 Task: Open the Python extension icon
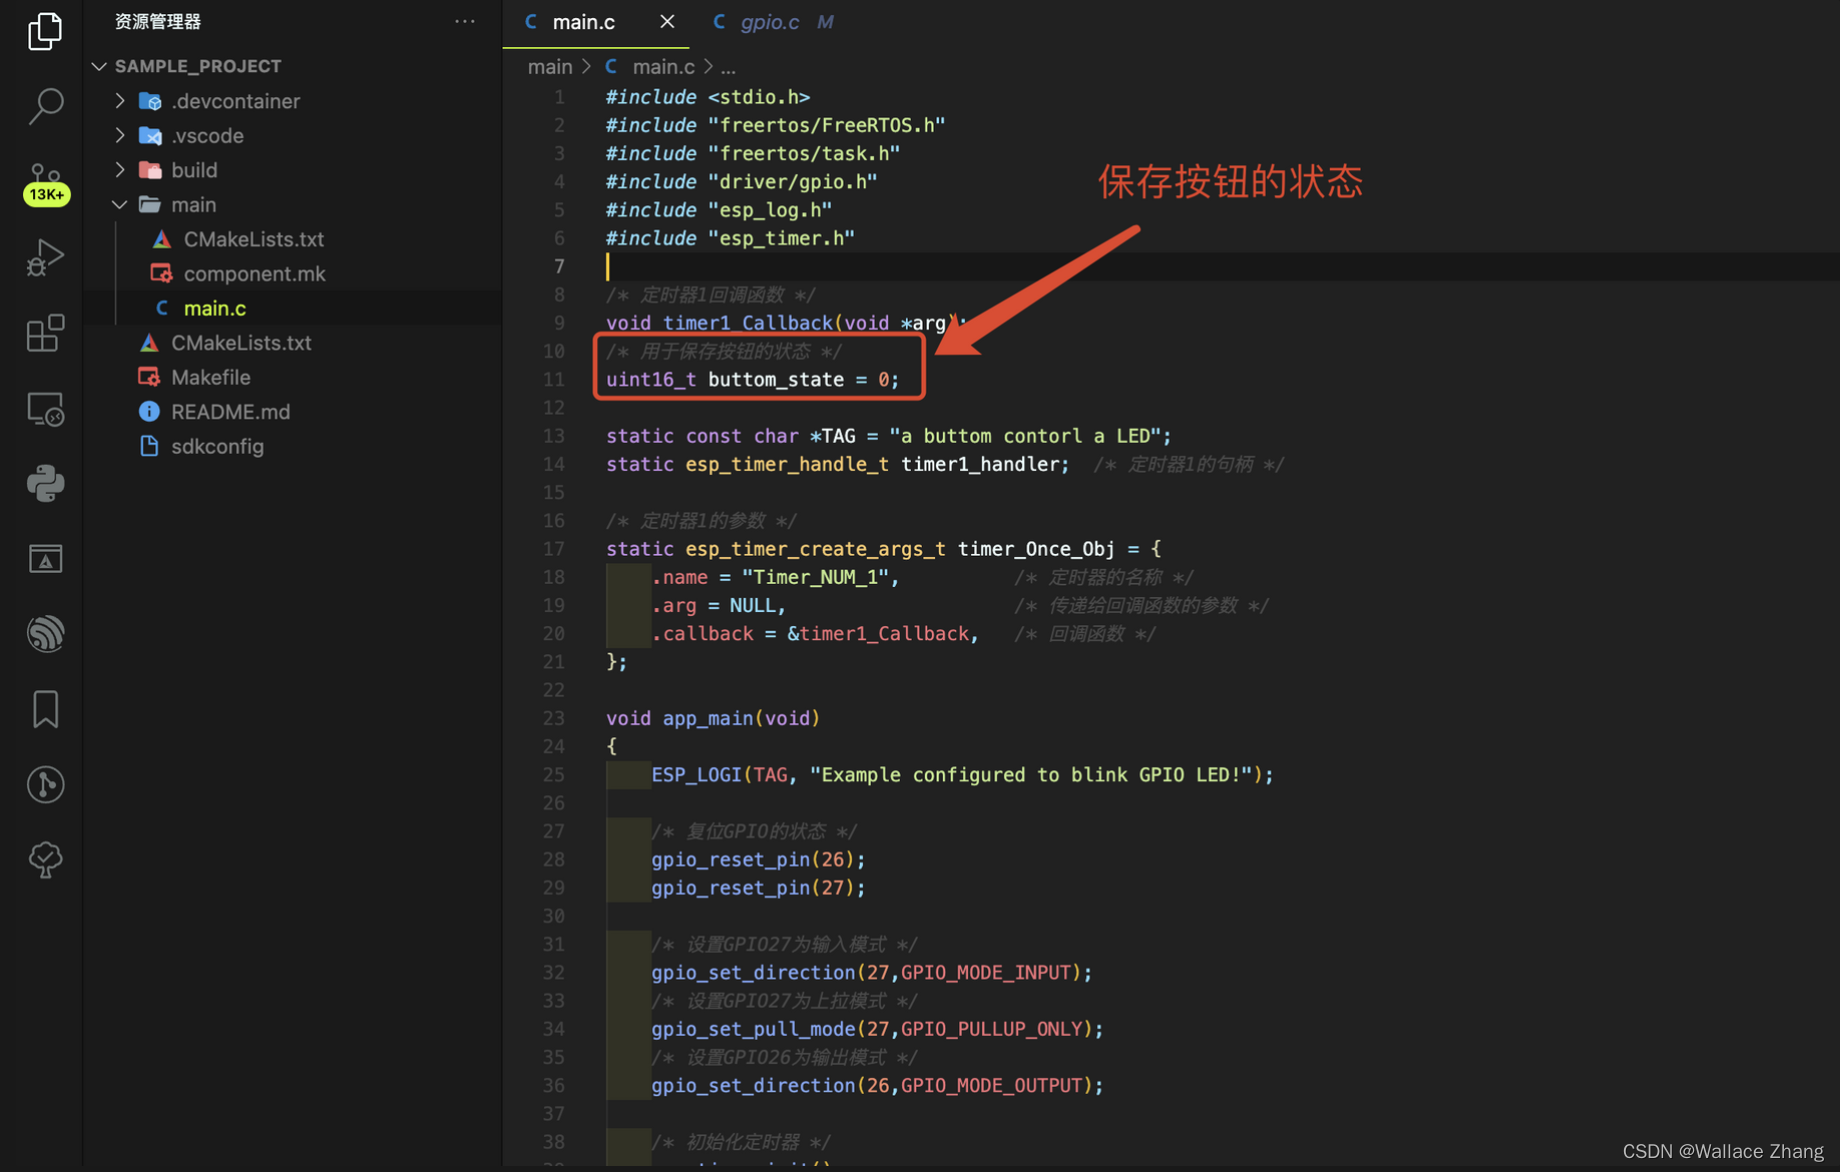(x=45, y=484)
